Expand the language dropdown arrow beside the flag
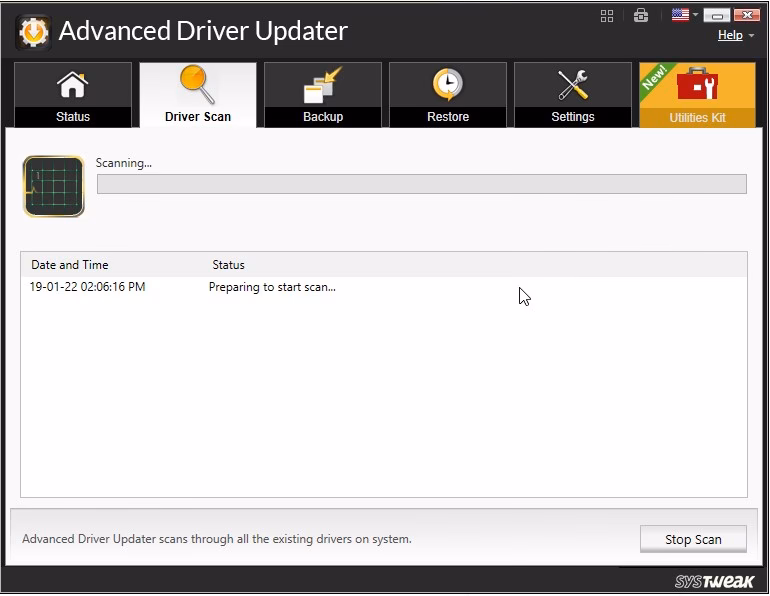Viewport: 770px width, 596px height. (x=695, y=15)
